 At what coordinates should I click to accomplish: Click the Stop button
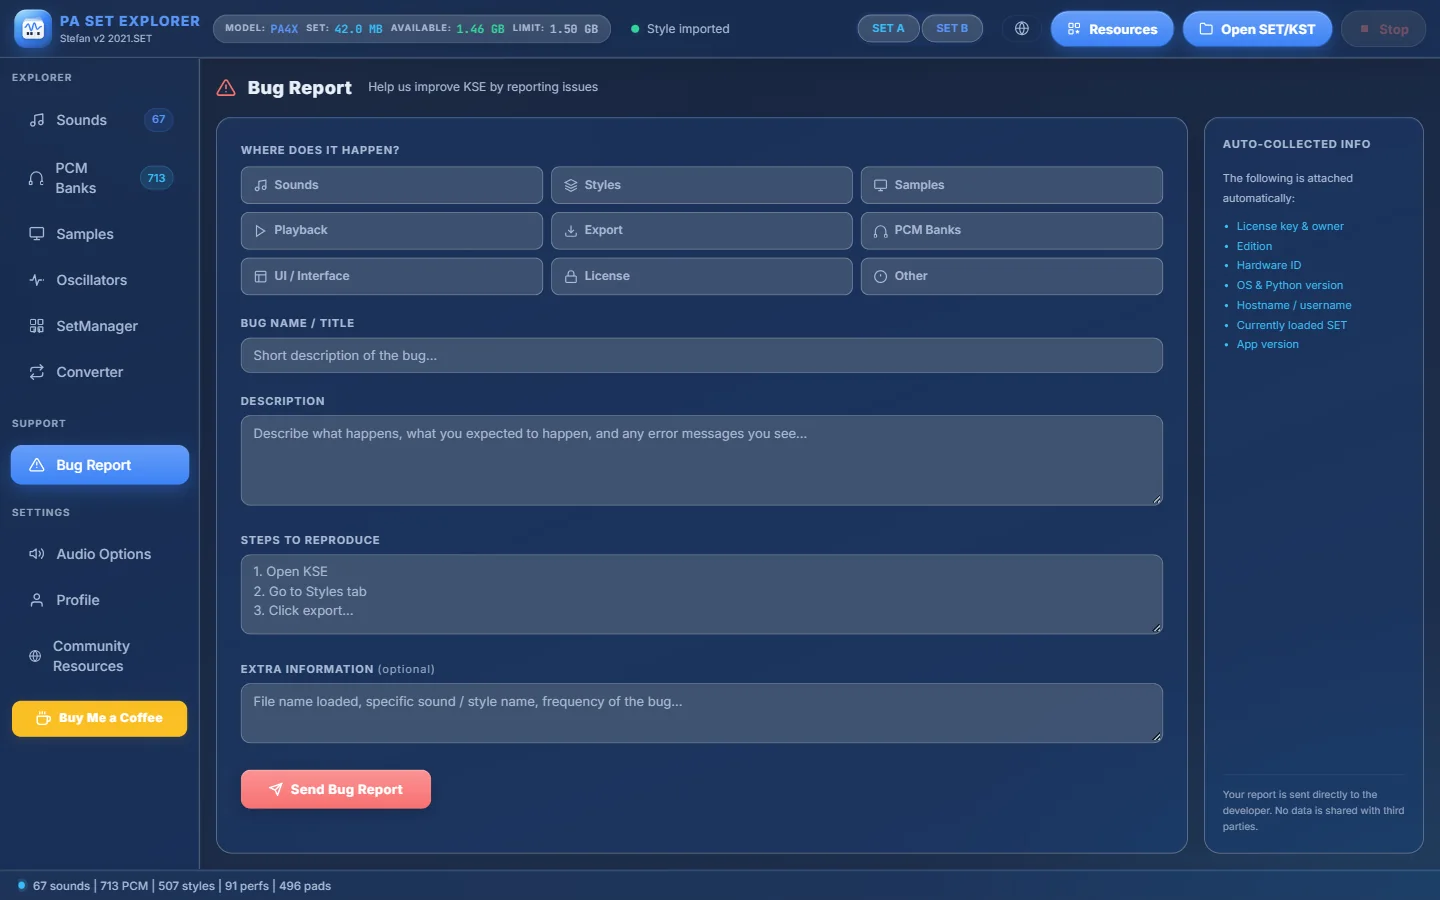pos(1383,29)
